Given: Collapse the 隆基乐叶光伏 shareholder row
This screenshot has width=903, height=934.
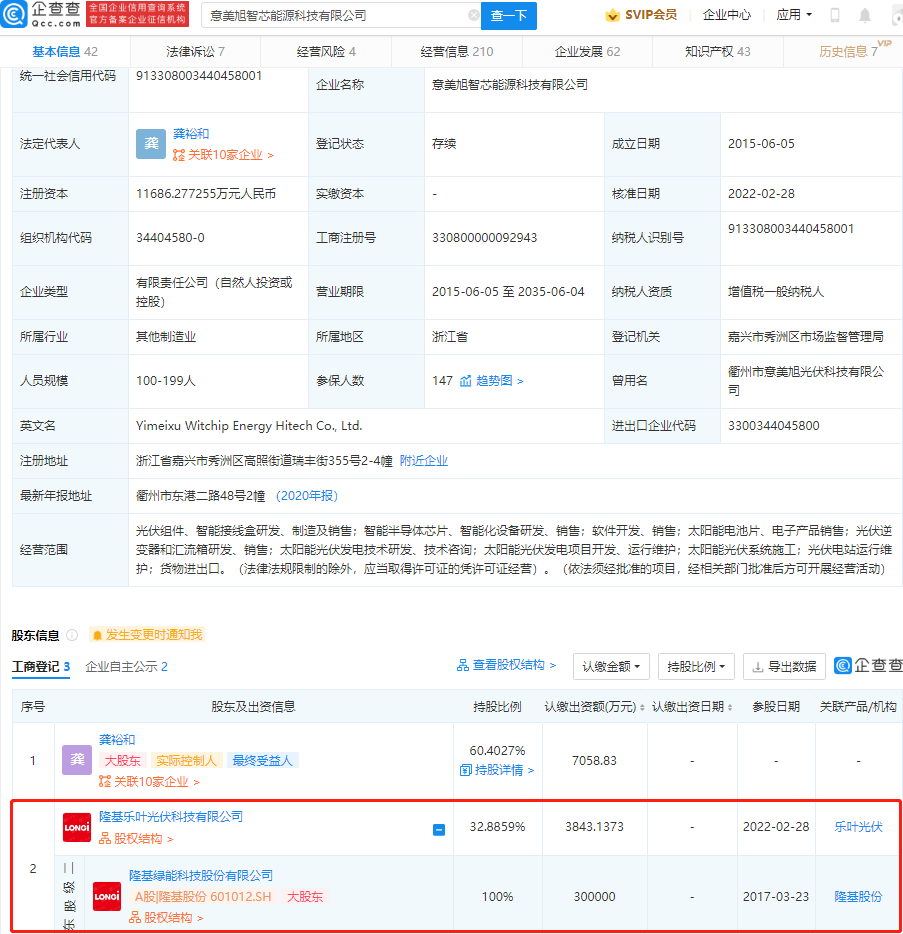Looking at the screenshot, I should tap(439, 829).
